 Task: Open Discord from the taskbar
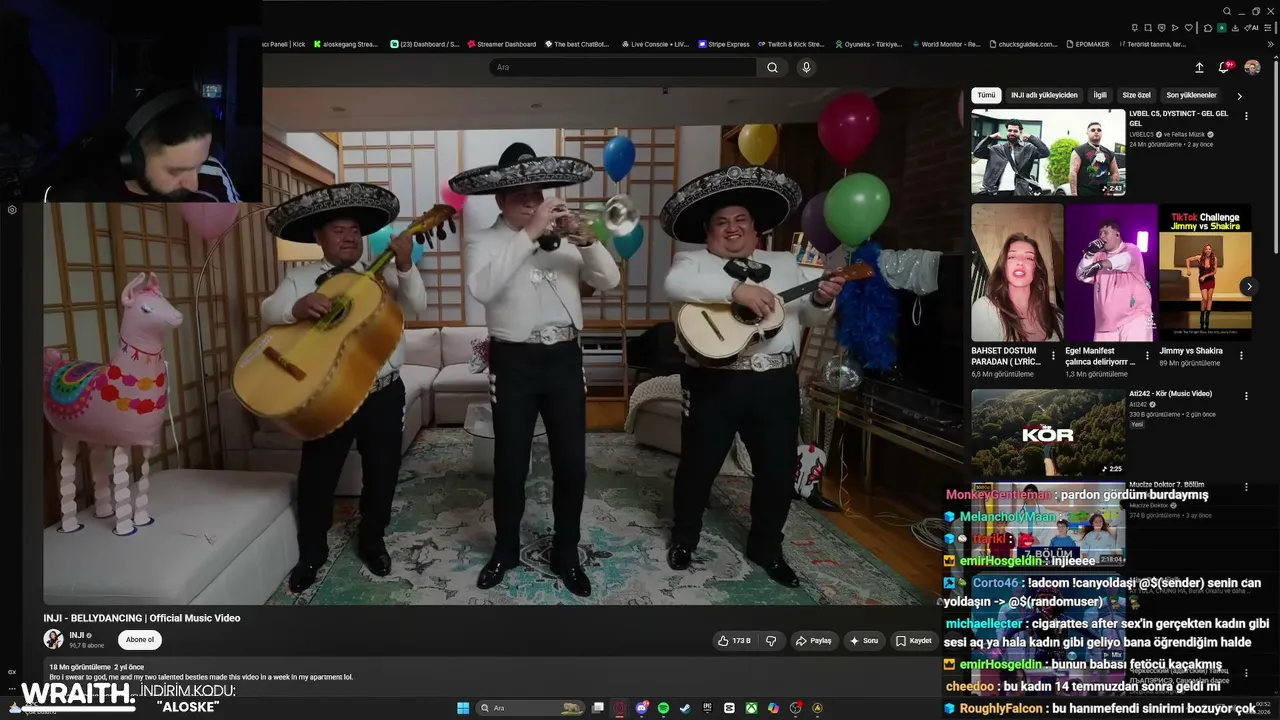point(642,708)
